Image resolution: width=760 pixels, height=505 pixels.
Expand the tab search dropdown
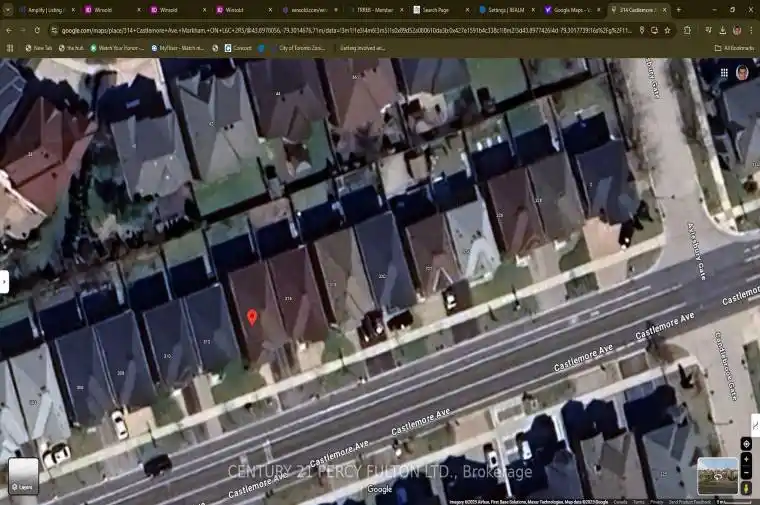(8, 10)
